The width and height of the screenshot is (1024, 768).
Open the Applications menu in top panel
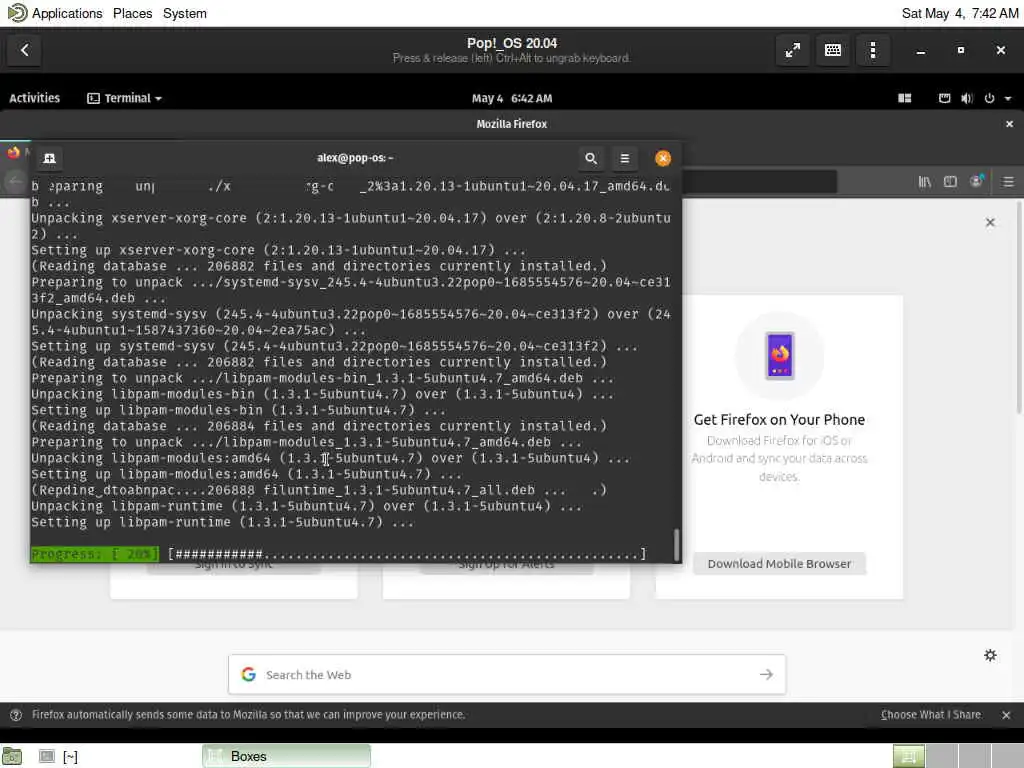pos(67,13)
